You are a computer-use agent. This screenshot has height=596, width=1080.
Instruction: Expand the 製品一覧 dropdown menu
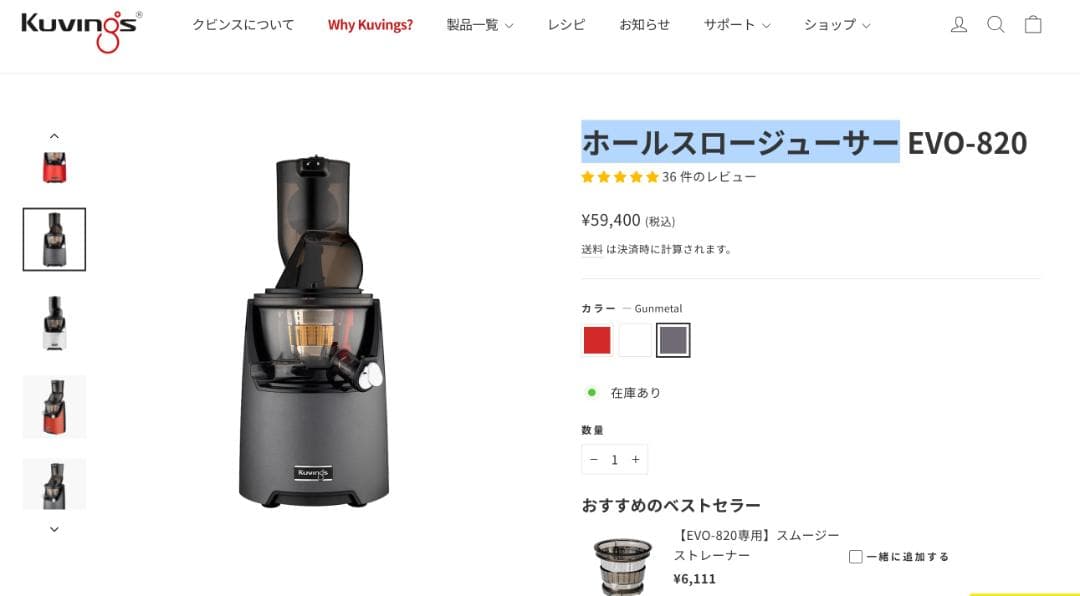(479, 25)
